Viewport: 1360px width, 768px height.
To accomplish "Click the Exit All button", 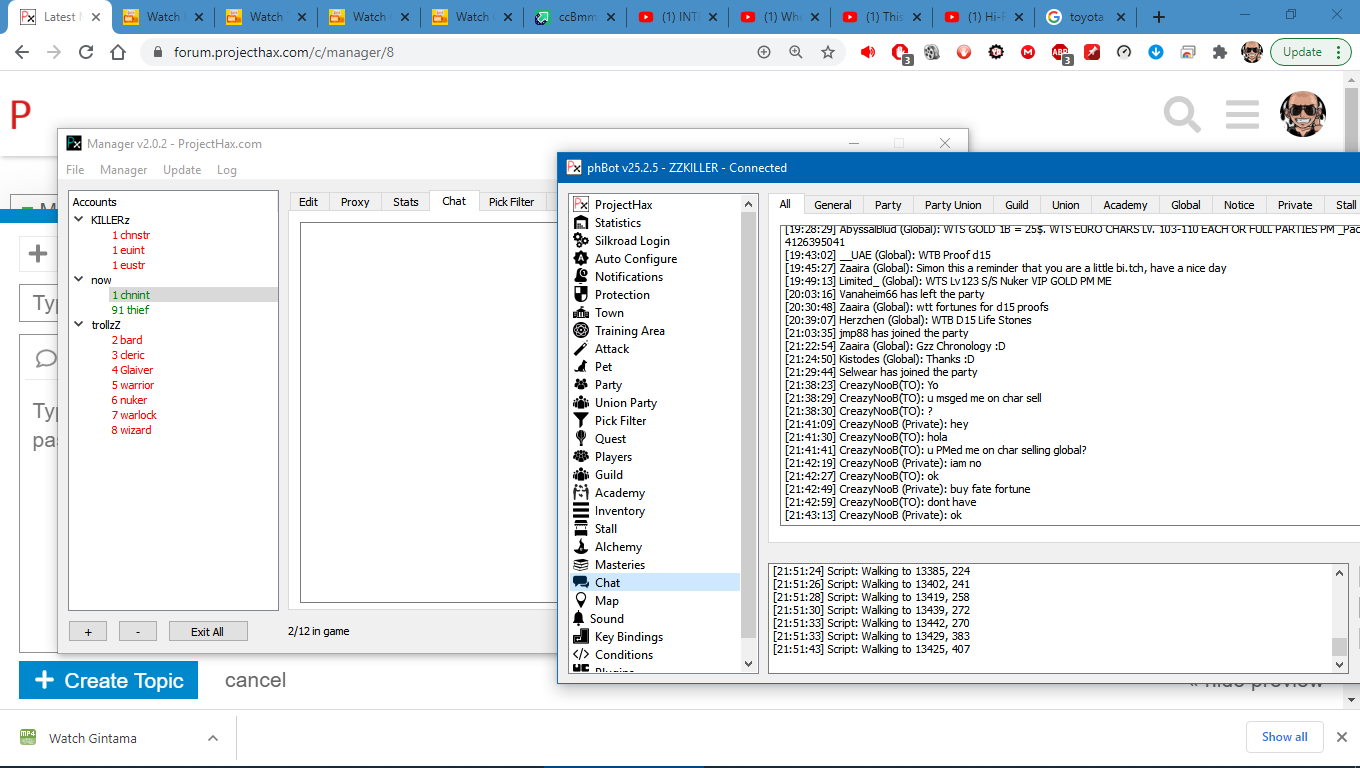I will click(x=207, y=631).
